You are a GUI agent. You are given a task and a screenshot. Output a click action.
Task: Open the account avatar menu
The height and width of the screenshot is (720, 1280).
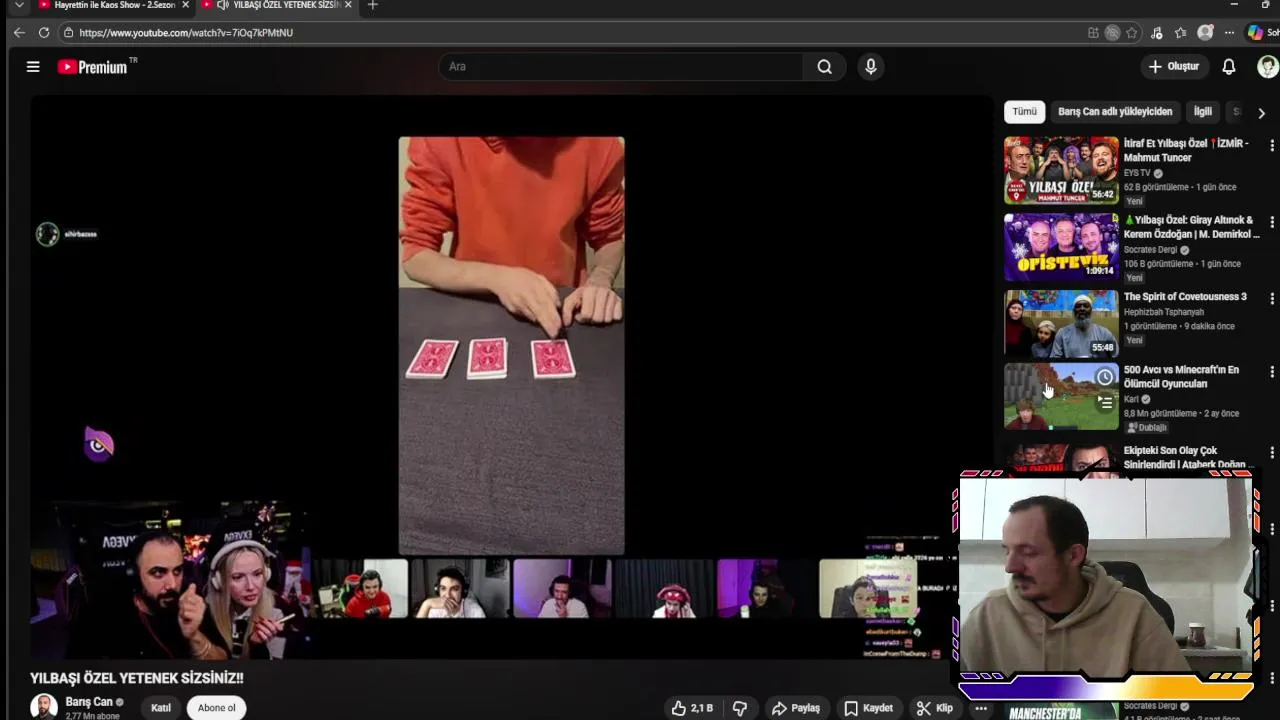(x=1268, y=67)
